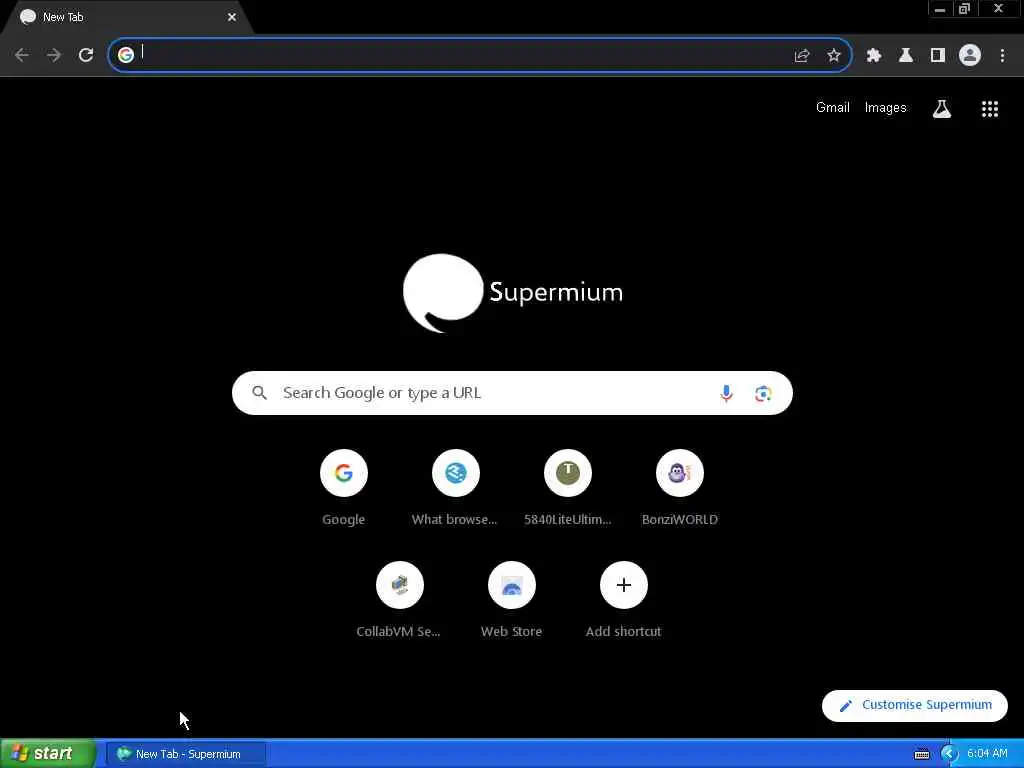This screenshot has height=768, width=1024.
Task: Reload the page with the refresh icon
Action: 86,56
